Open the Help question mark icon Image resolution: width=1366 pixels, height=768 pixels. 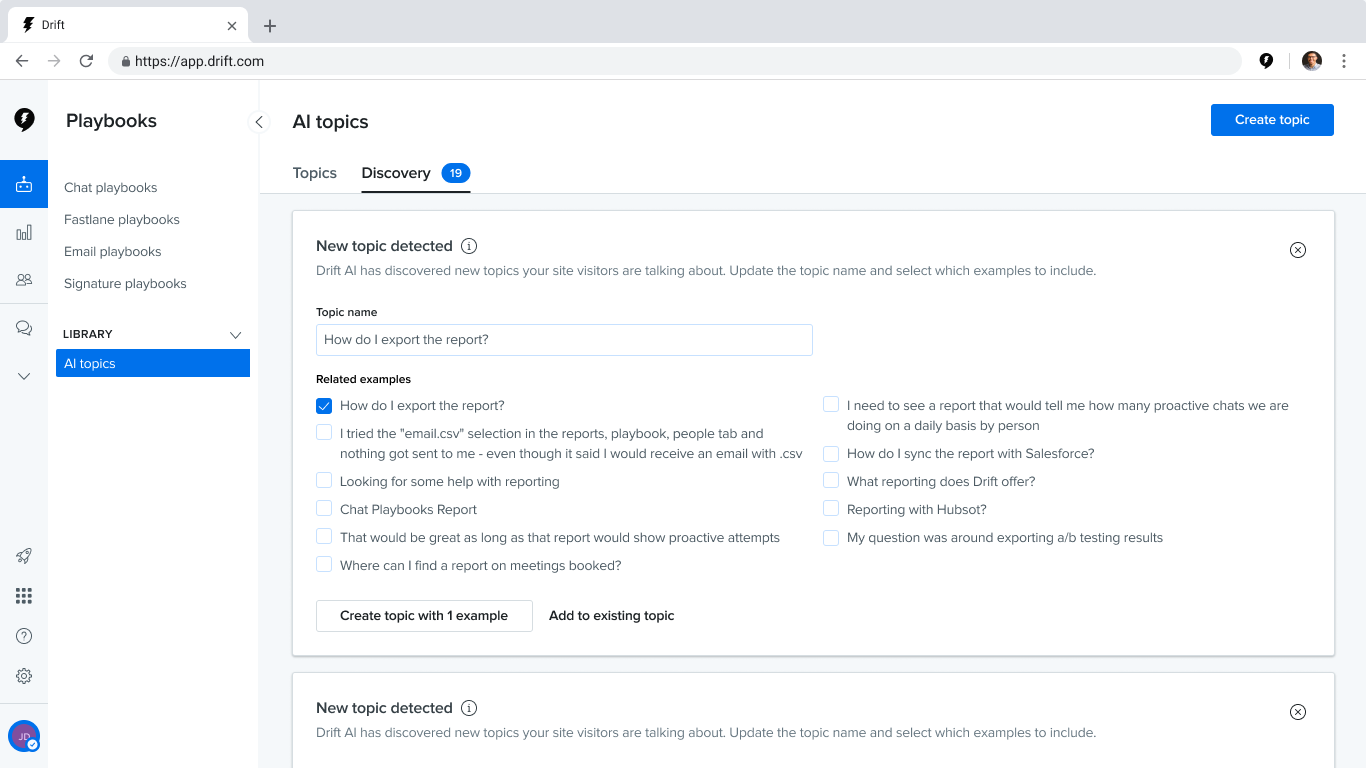[x=24, y=636]
